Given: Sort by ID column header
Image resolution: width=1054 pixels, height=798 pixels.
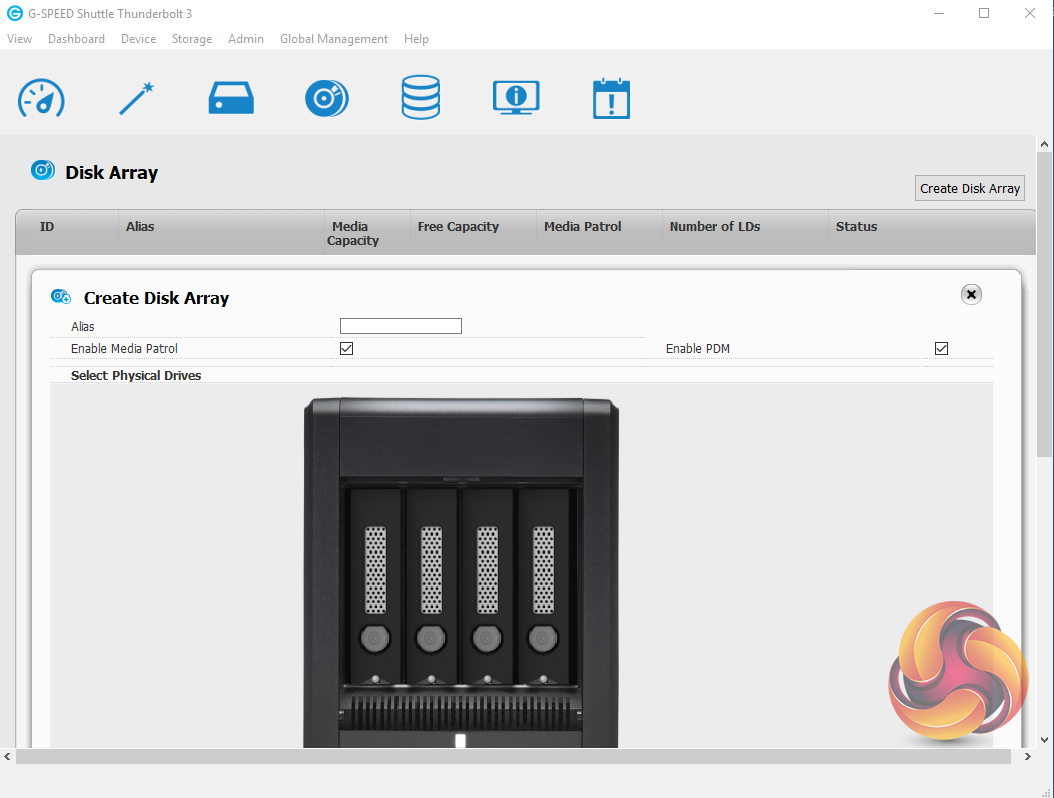Looking at the screenshot, I should [67, 232].
